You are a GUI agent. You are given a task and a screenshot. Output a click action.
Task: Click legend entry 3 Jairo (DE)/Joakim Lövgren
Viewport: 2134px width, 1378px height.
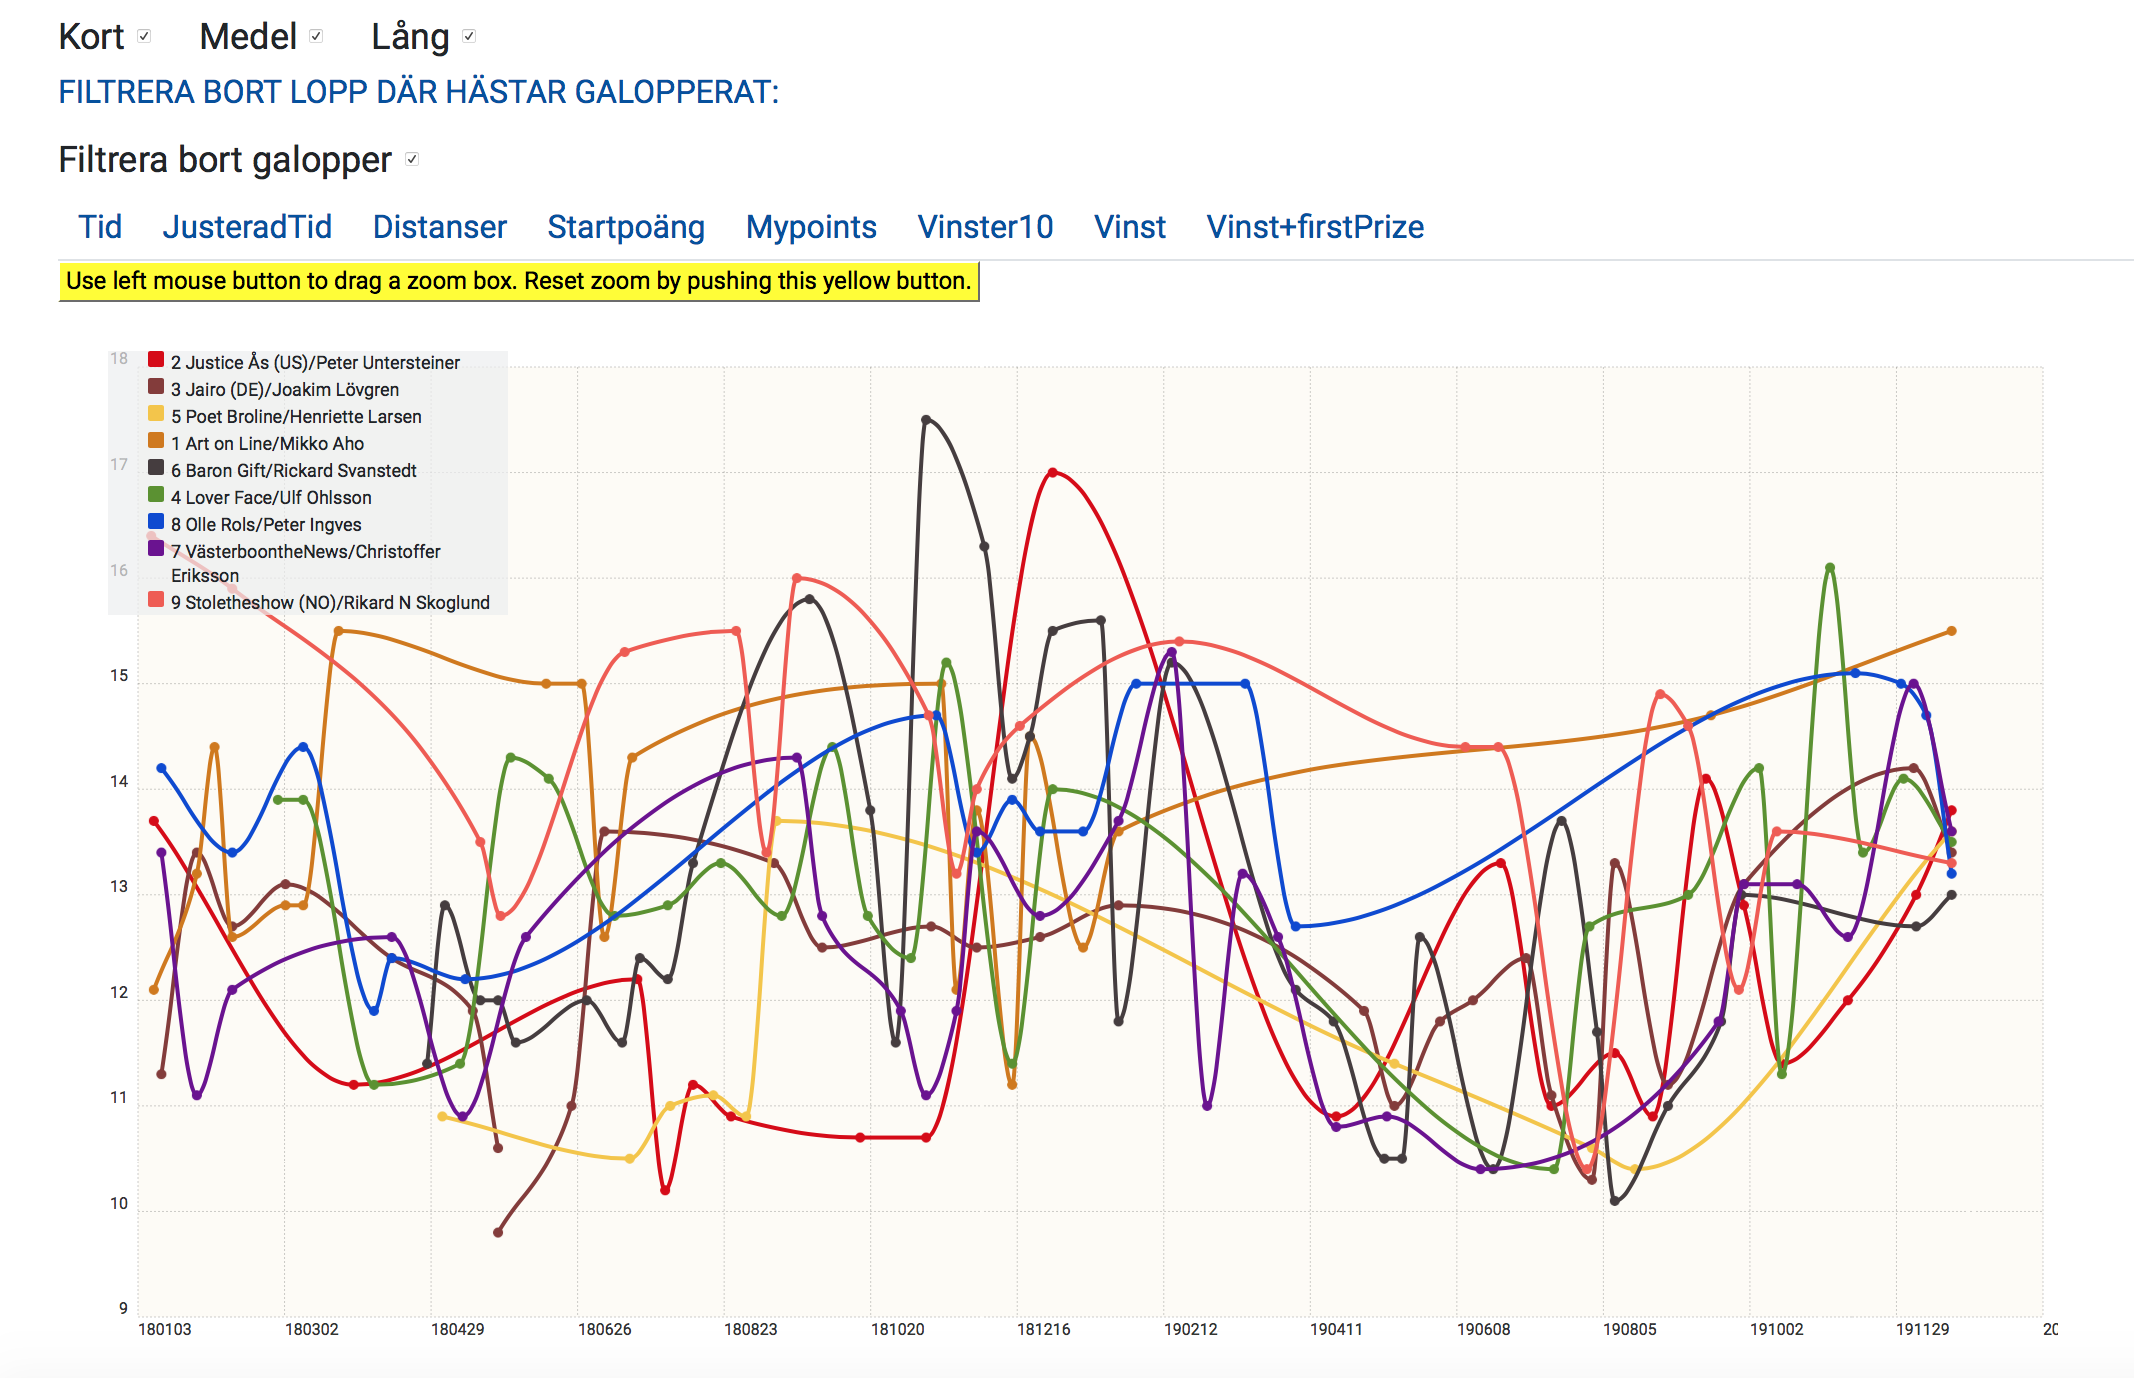pos(285,389)
